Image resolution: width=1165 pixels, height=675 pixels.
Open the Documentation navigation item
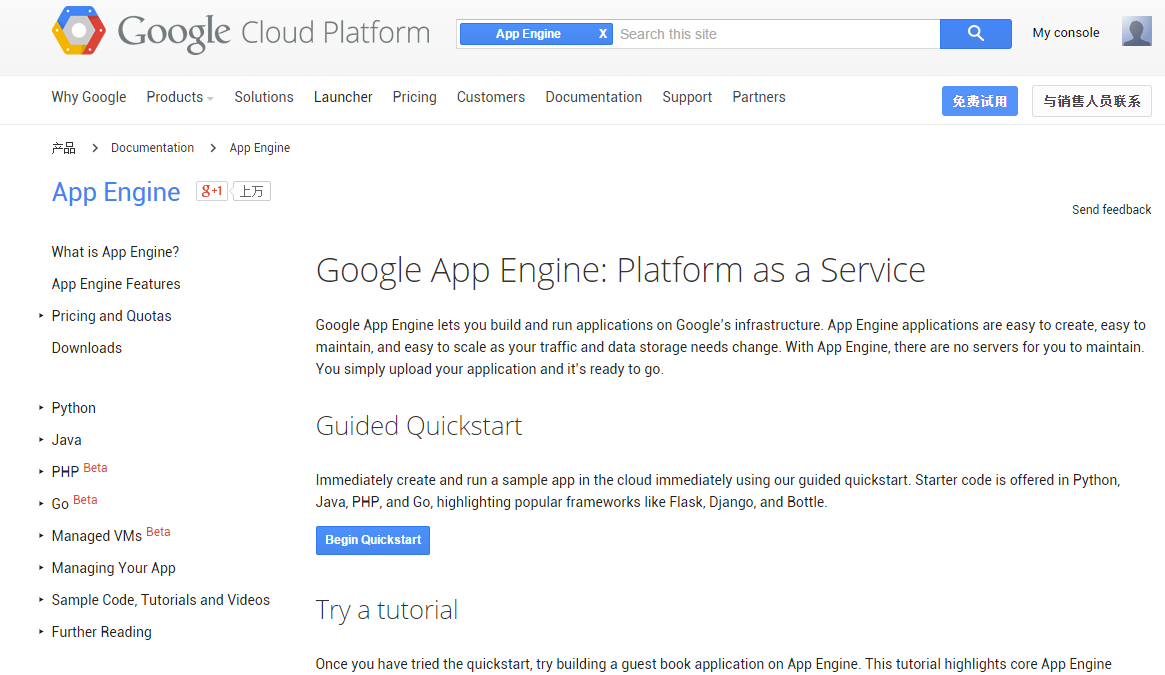tap(593, 97)
